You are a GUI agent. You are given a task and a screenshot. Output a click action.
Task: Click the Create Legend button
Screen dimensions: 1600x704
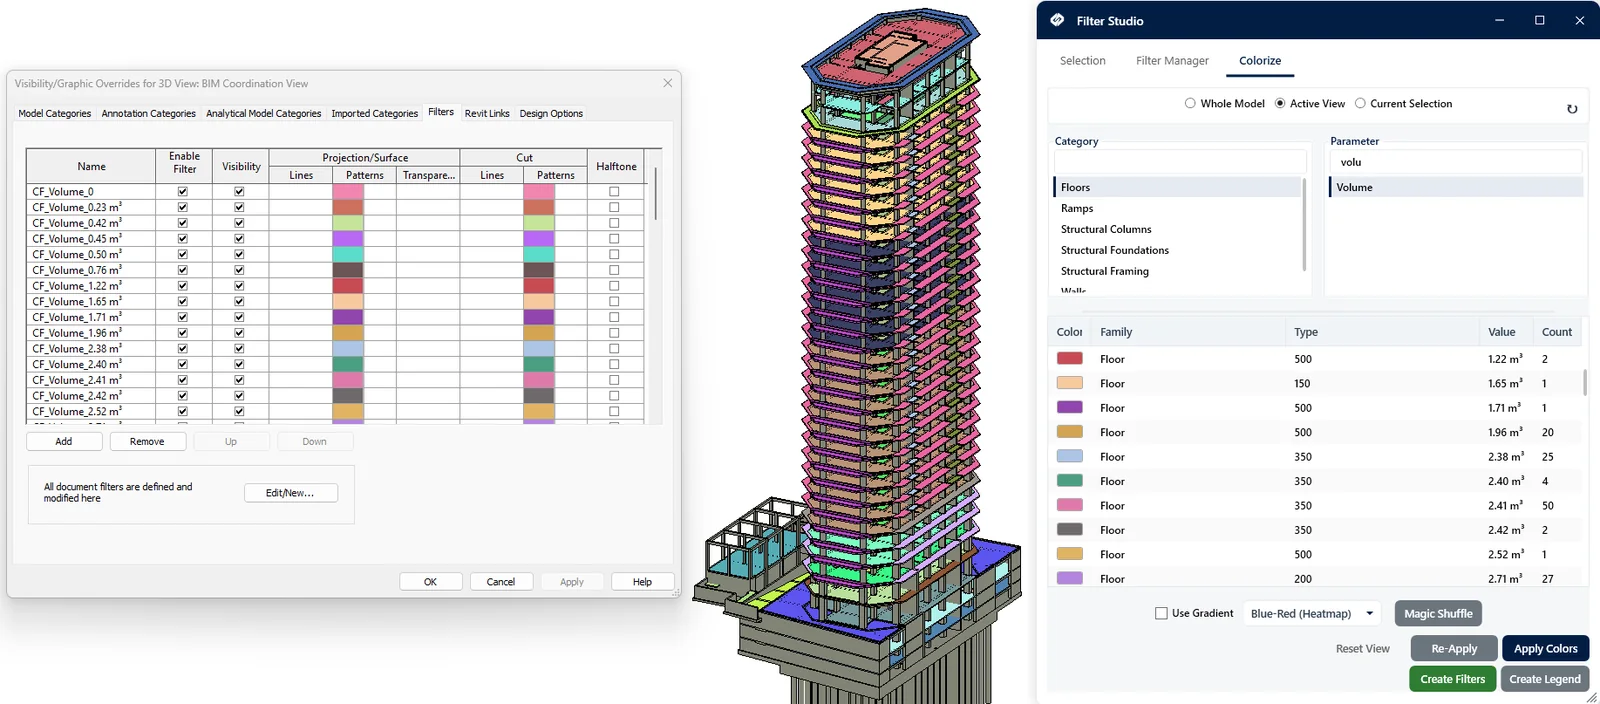(x=1545, y=679)
